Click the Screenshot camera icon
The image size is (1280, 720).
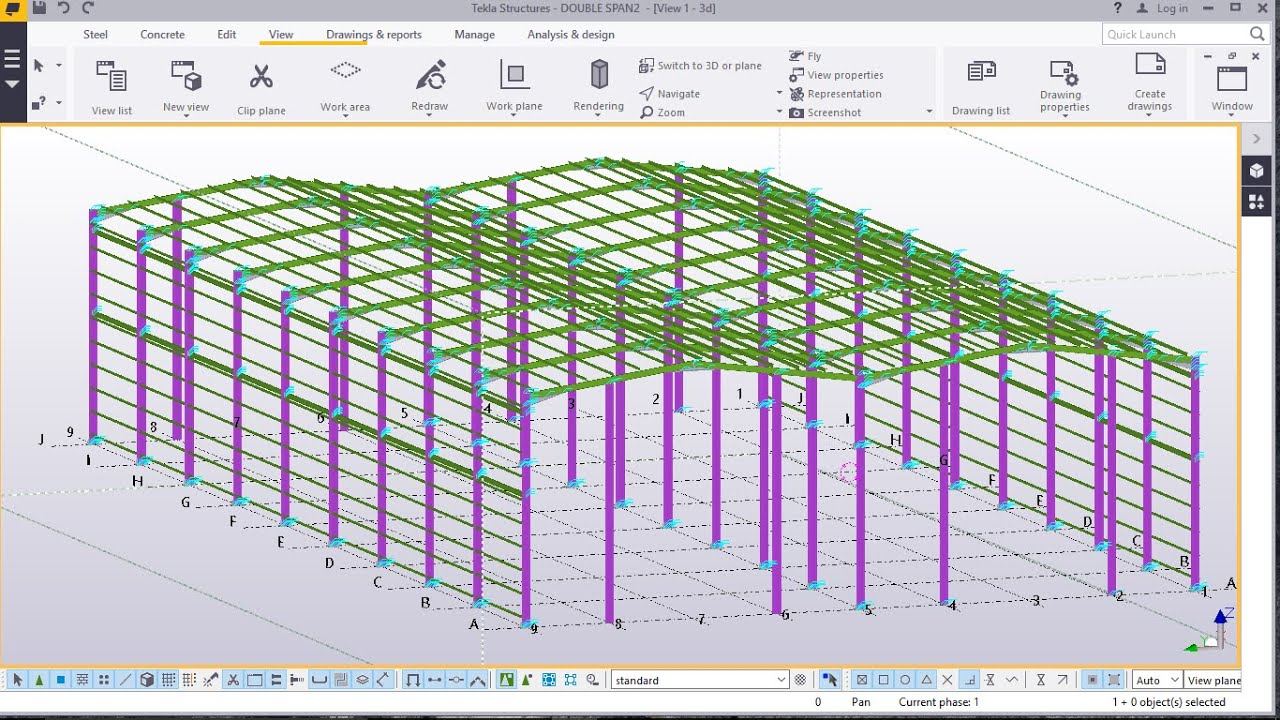click(797, 113)
